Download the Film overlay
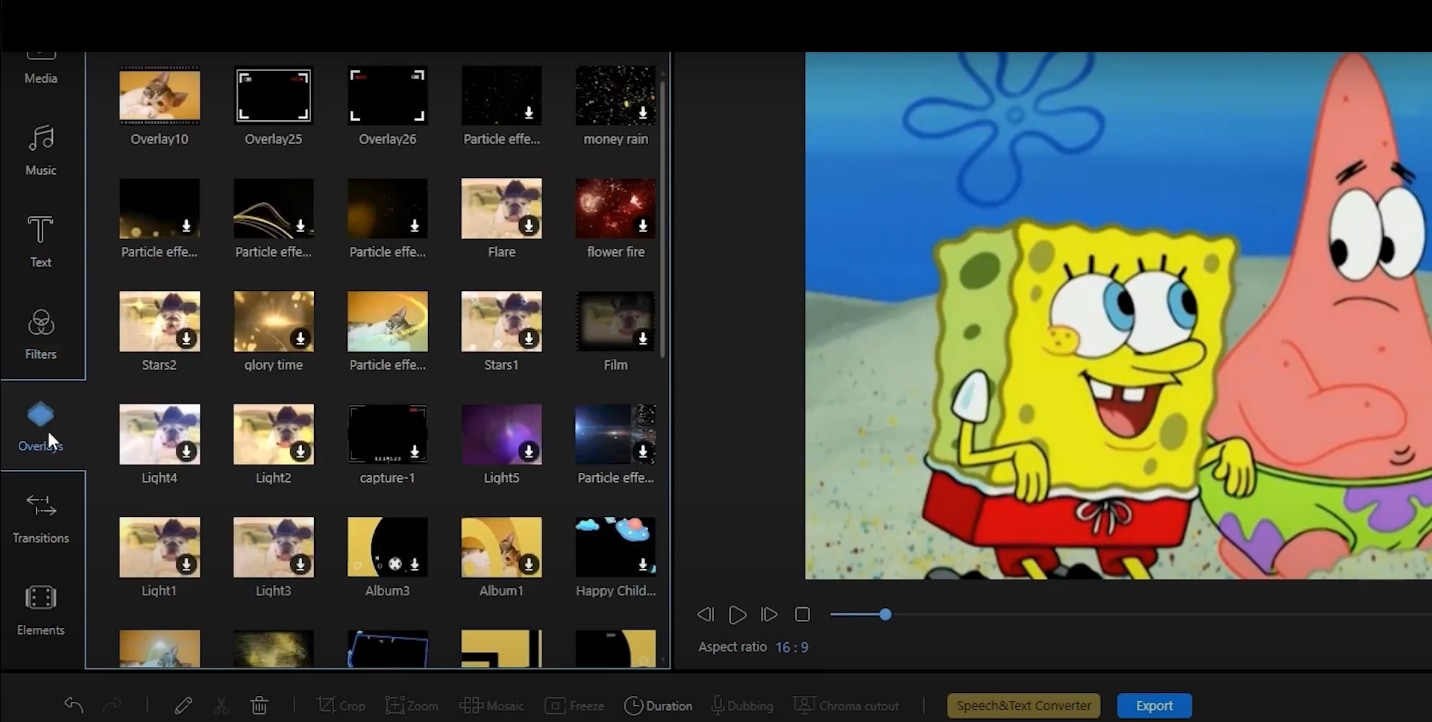This screenshot has height=722, width=1432. pos(643,340)
